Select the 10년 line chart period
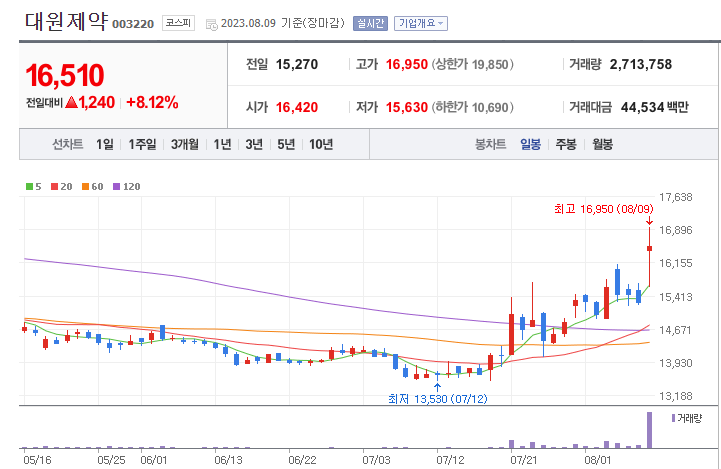The width and height of the screenshot is (721, 469). point(321,144)
